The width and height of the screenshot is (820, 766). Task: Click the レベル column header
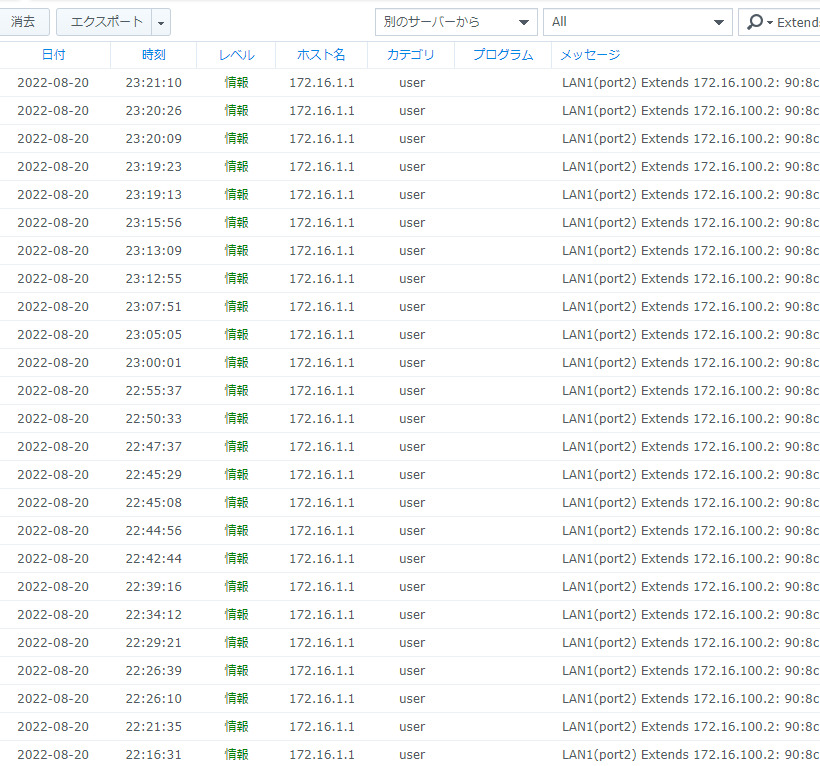(236, 55)
